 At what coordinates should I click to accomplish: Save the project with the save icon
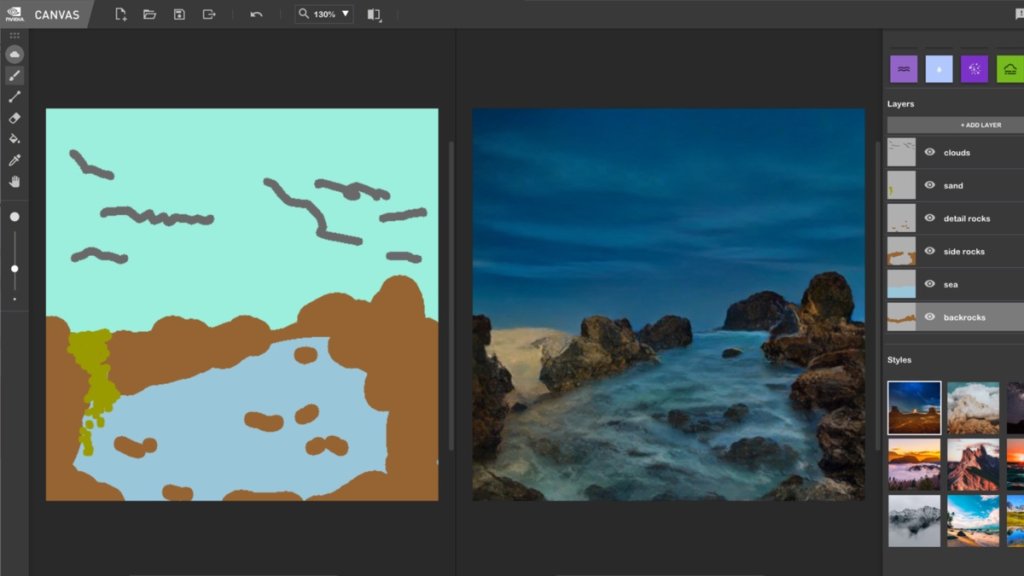pos(179,14)
